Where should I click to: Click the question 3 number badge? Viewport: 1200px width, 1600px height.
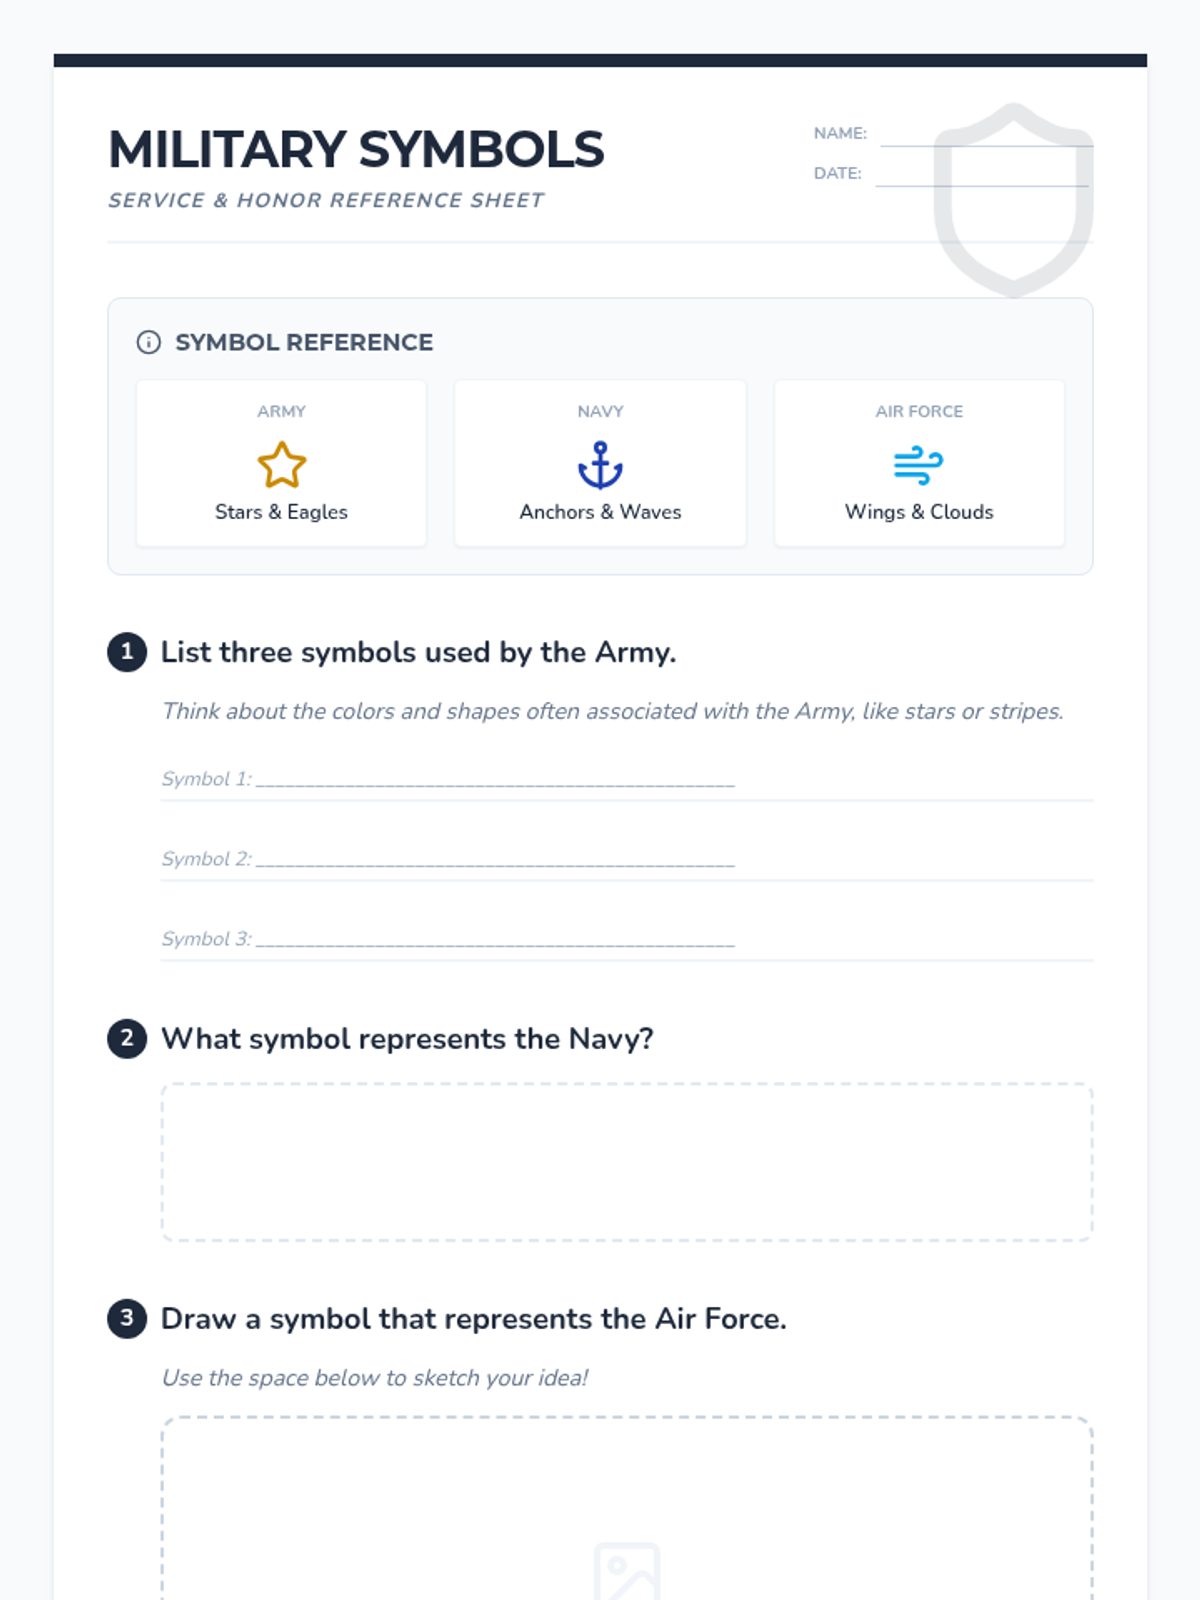coord(127,1319)
